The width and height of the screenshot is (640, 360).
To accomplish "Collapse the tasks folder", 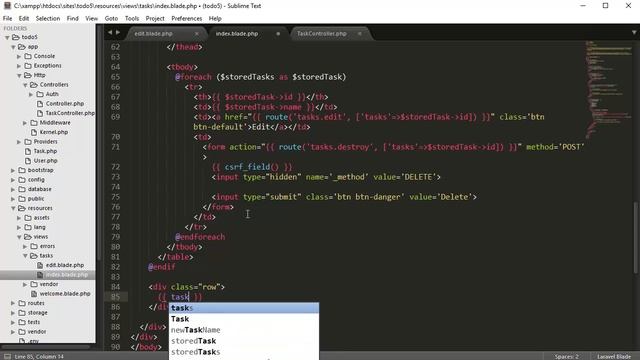I will (25, 256).
